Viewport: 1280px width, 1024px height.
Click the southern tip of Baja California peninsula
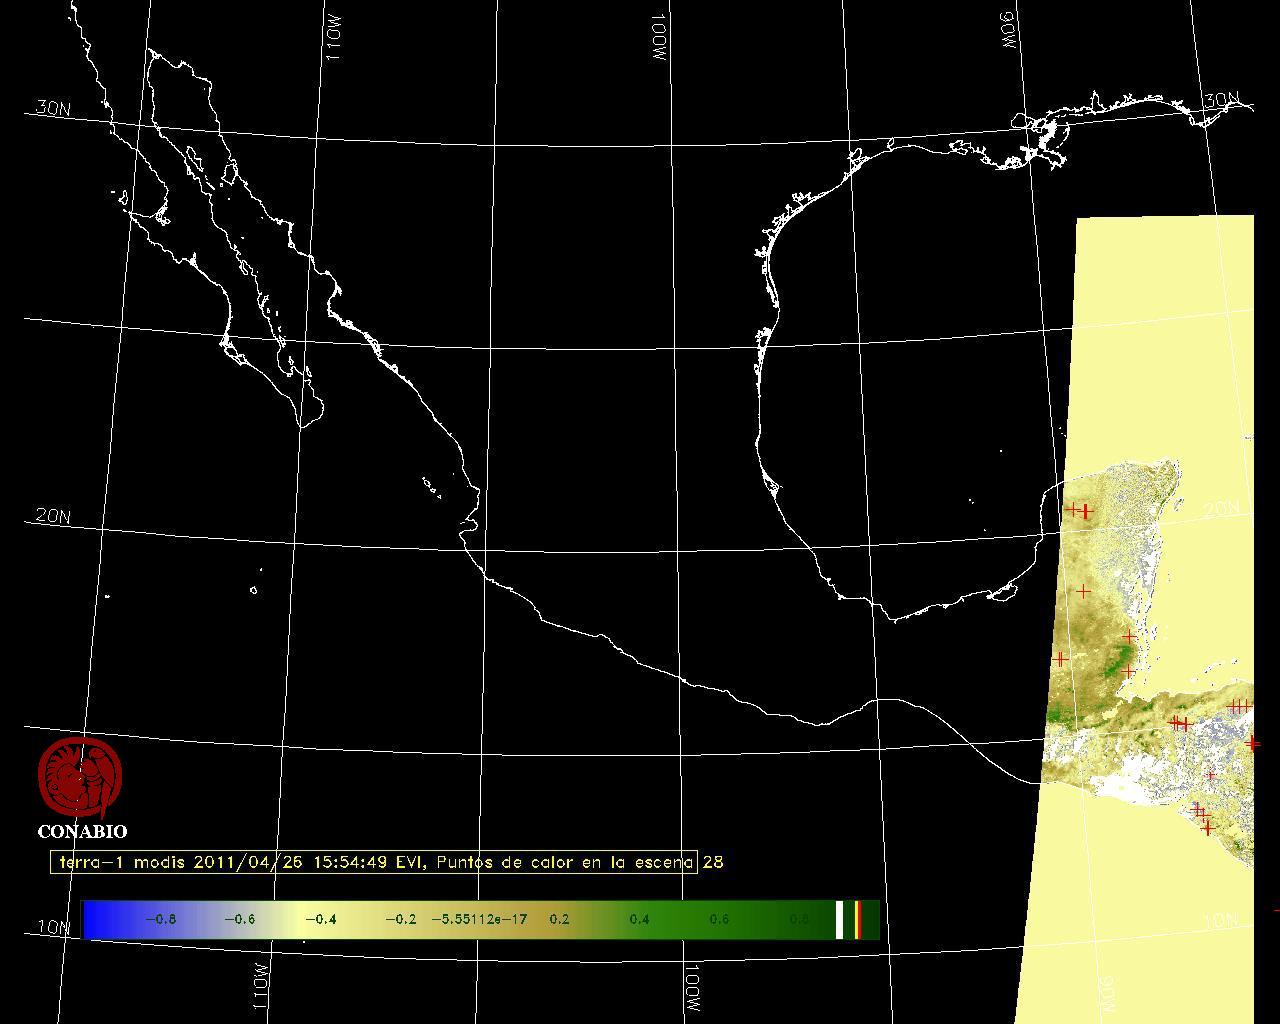303,426
